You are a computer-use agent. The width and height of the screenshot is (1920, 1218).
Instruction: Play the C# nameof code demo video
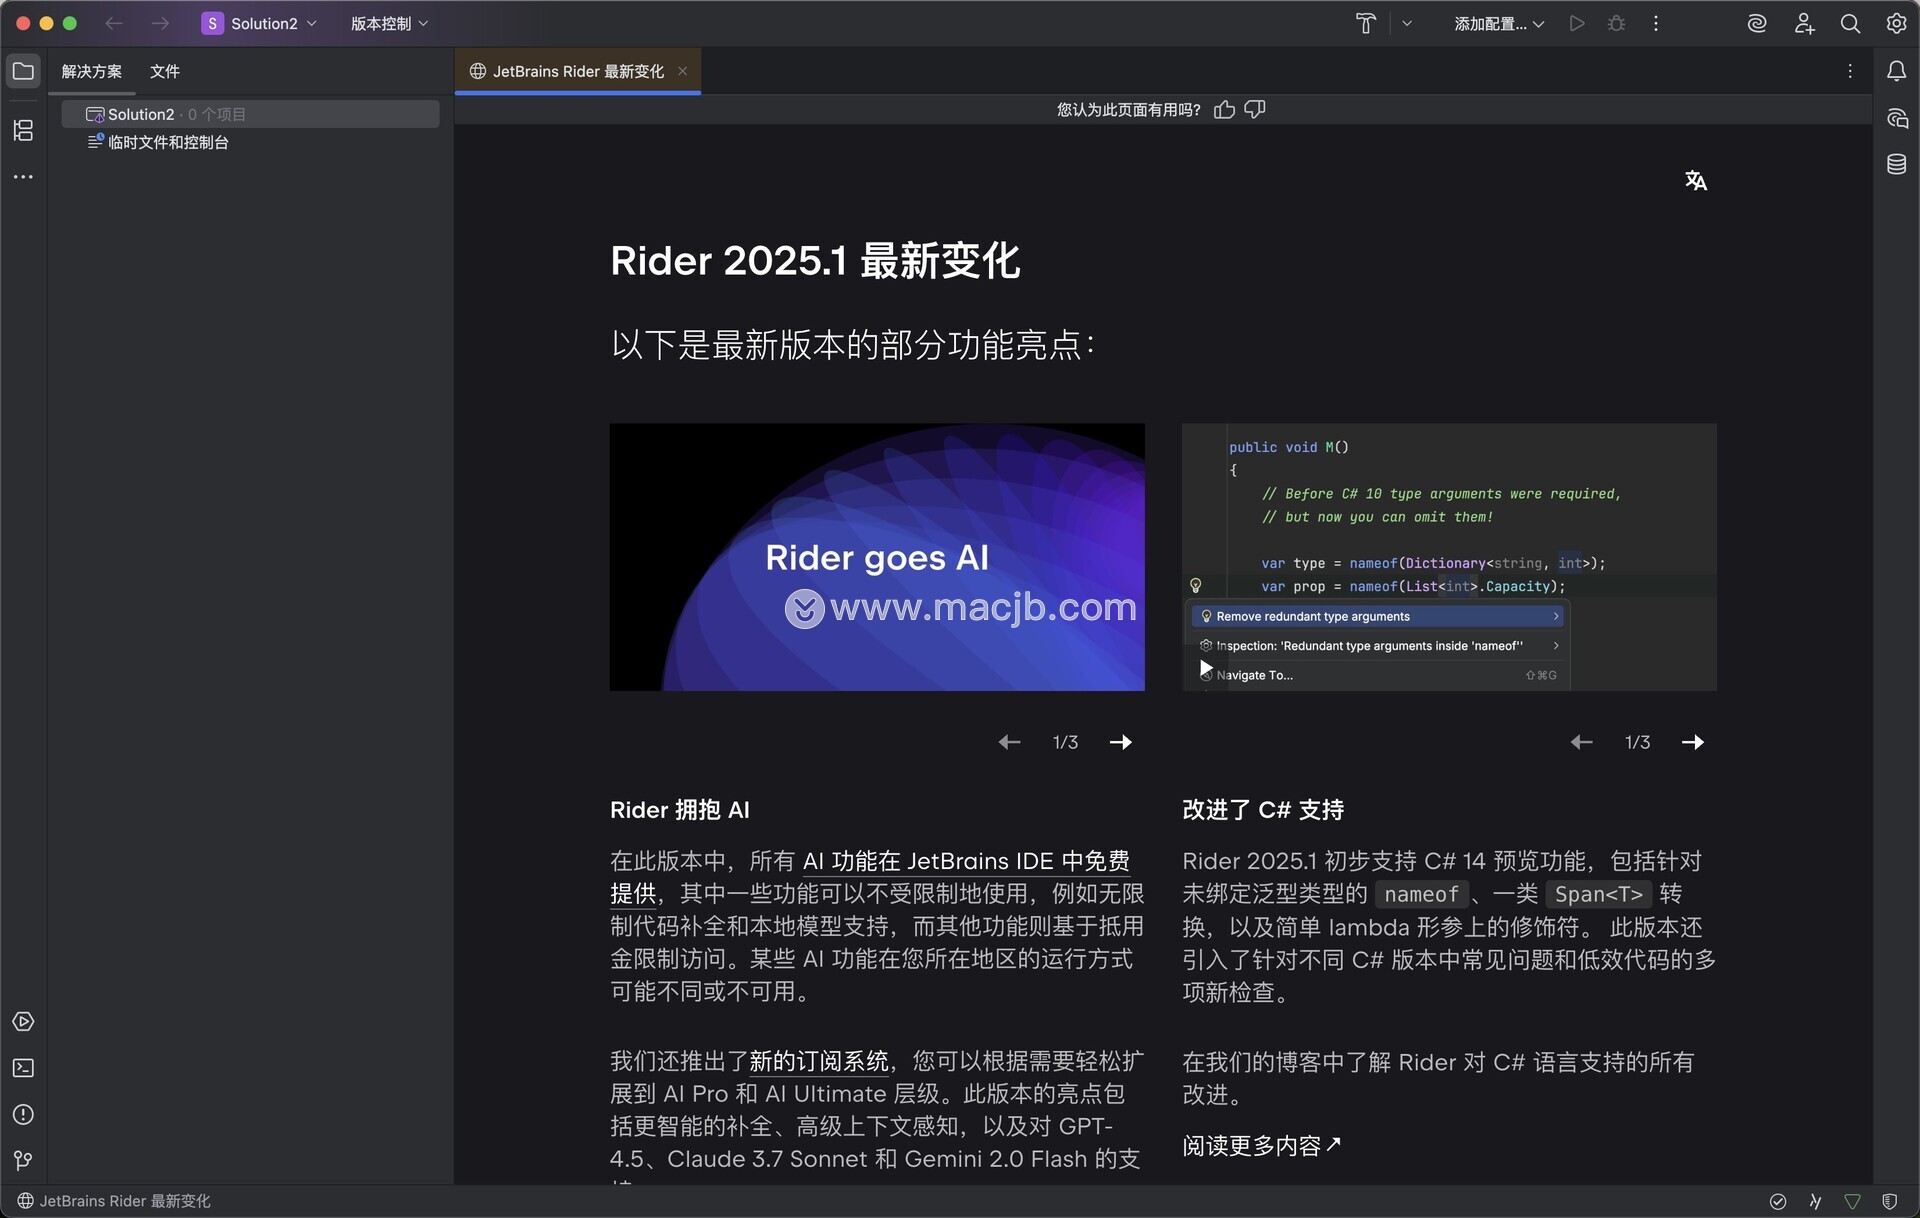[x=1206, y=668]
